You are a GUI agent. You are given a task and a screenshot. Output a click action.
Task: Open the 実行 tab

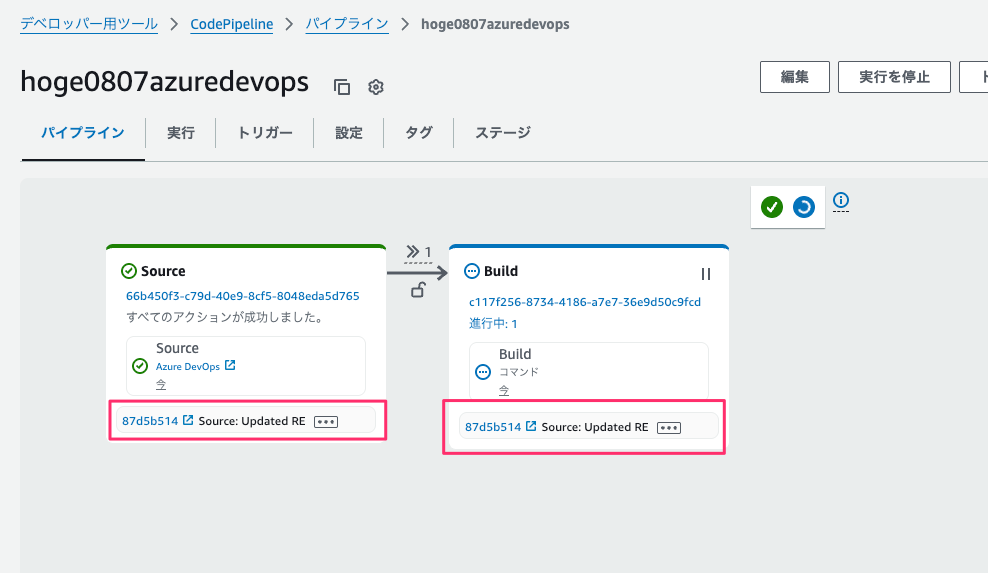181,133
